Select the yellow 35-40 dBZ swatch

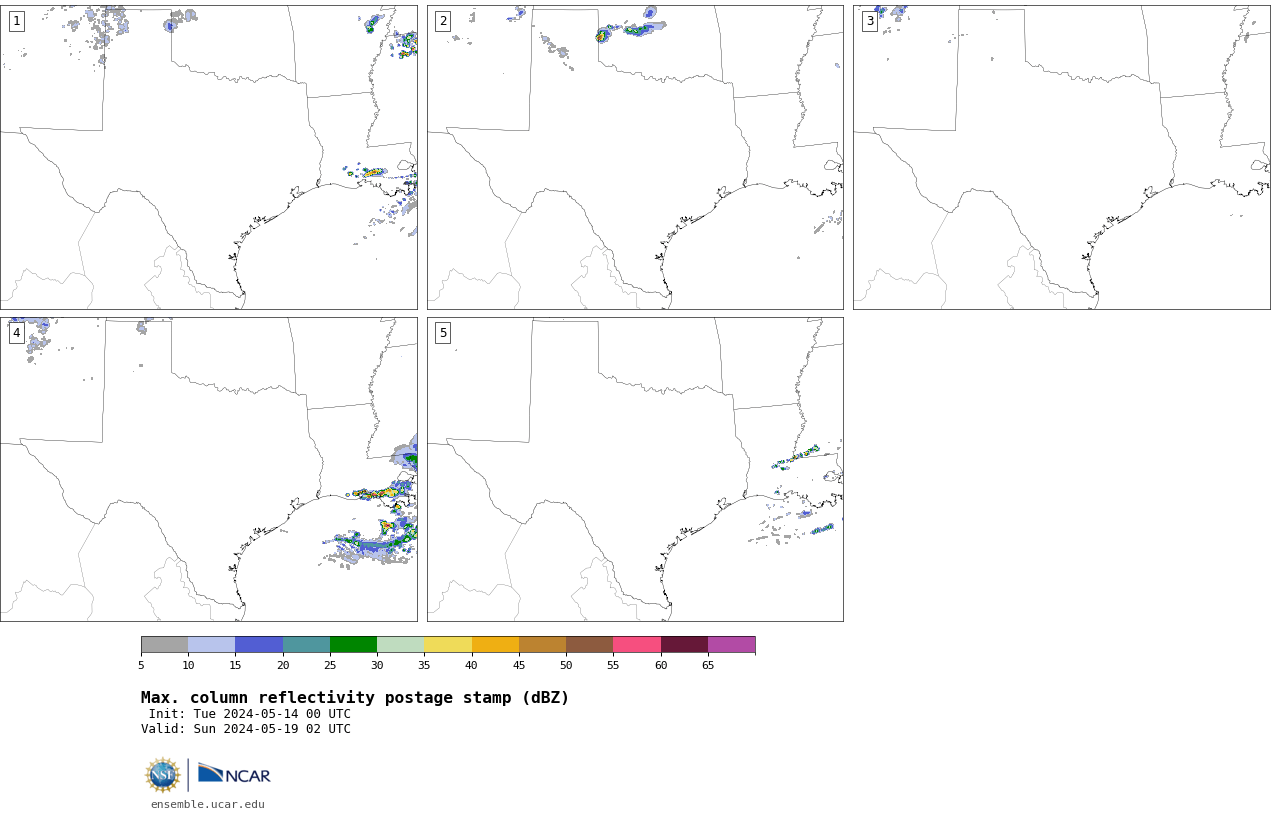[x=448, y=644]
